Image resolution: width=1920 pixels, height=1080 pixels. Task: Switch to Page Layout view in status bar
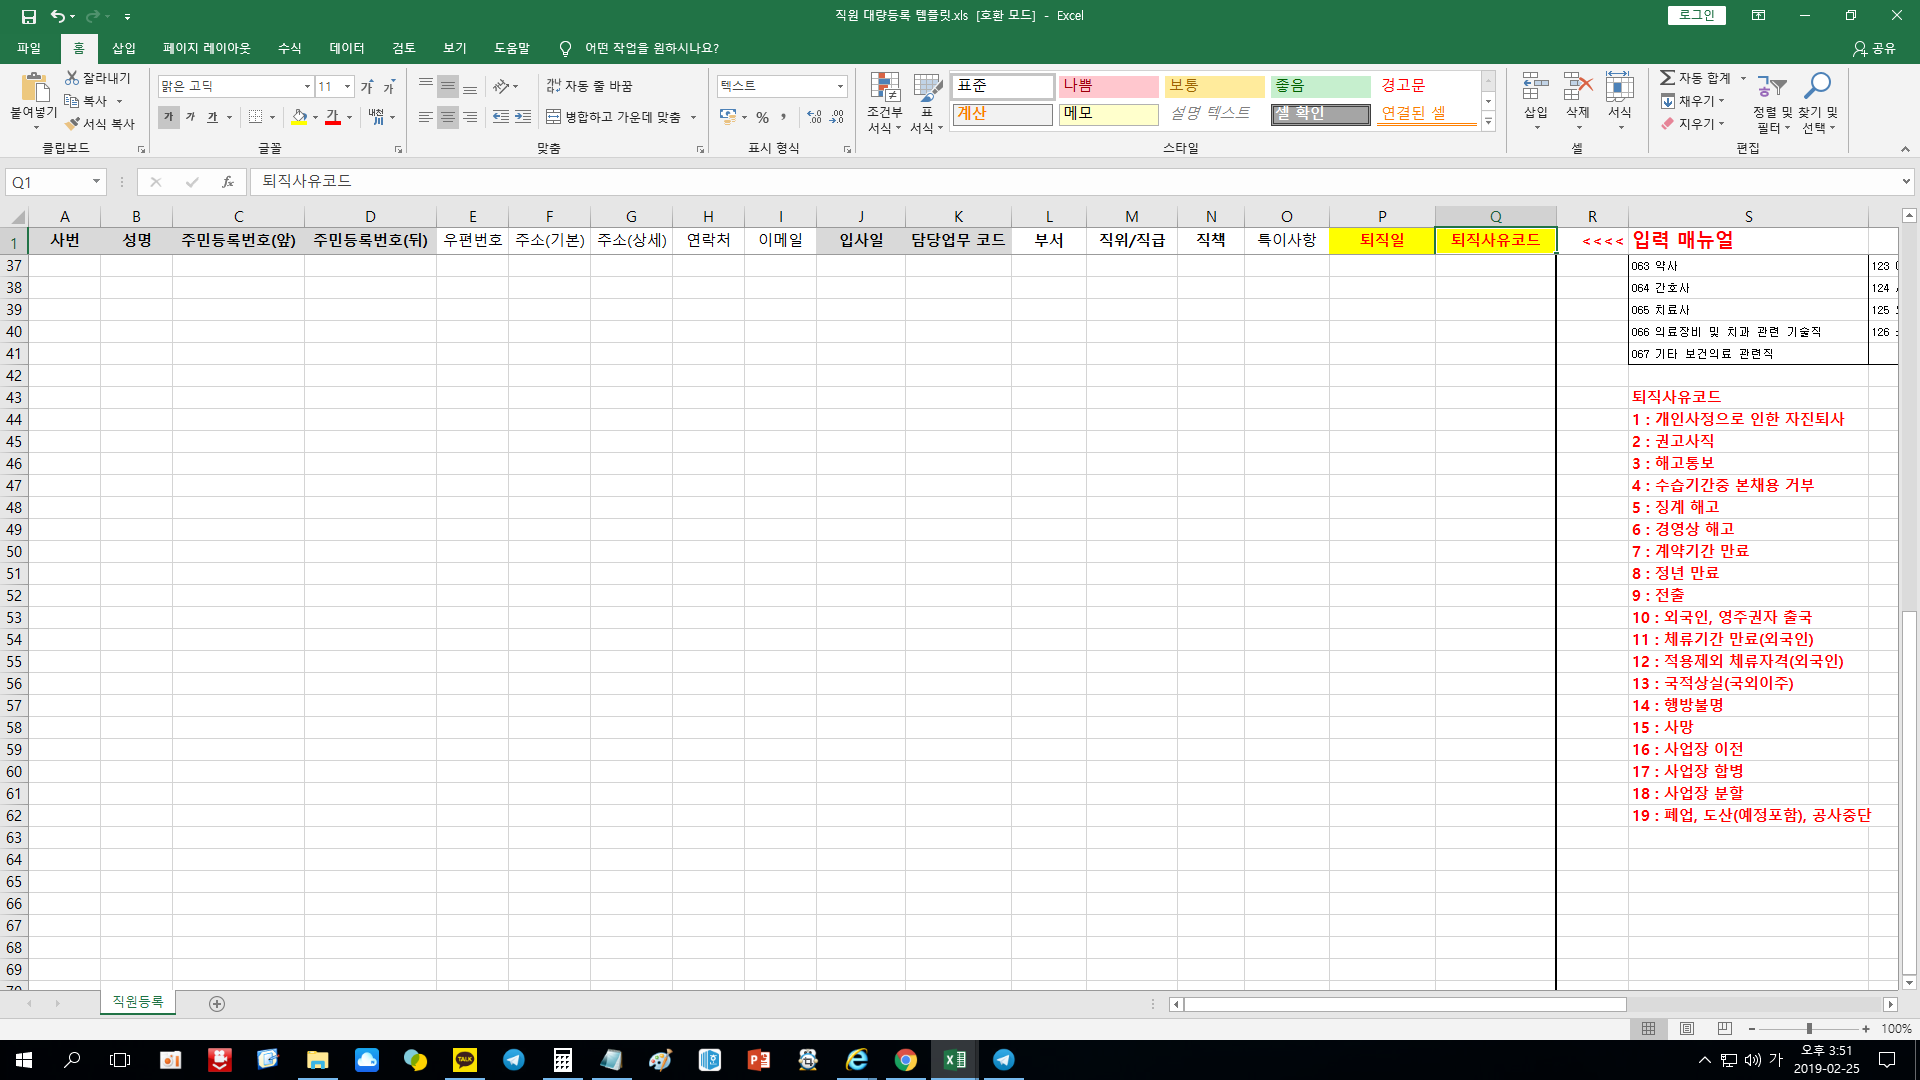click(x=1687, y=1029)
